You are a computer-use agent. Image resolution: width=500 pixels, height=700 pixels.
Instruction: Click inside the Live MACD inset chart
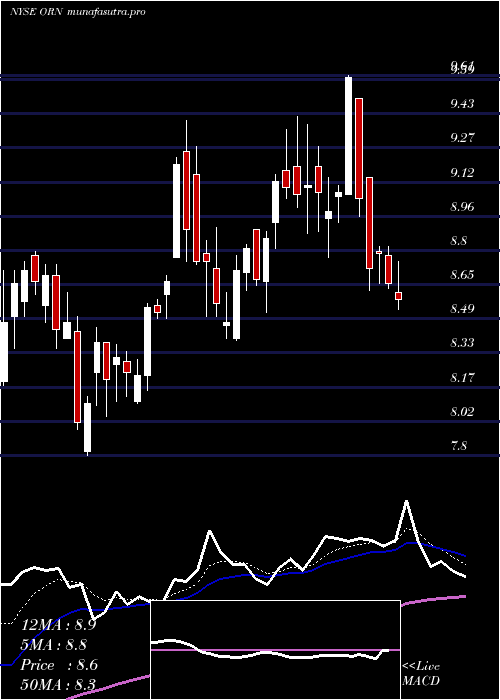click(275, 650)
